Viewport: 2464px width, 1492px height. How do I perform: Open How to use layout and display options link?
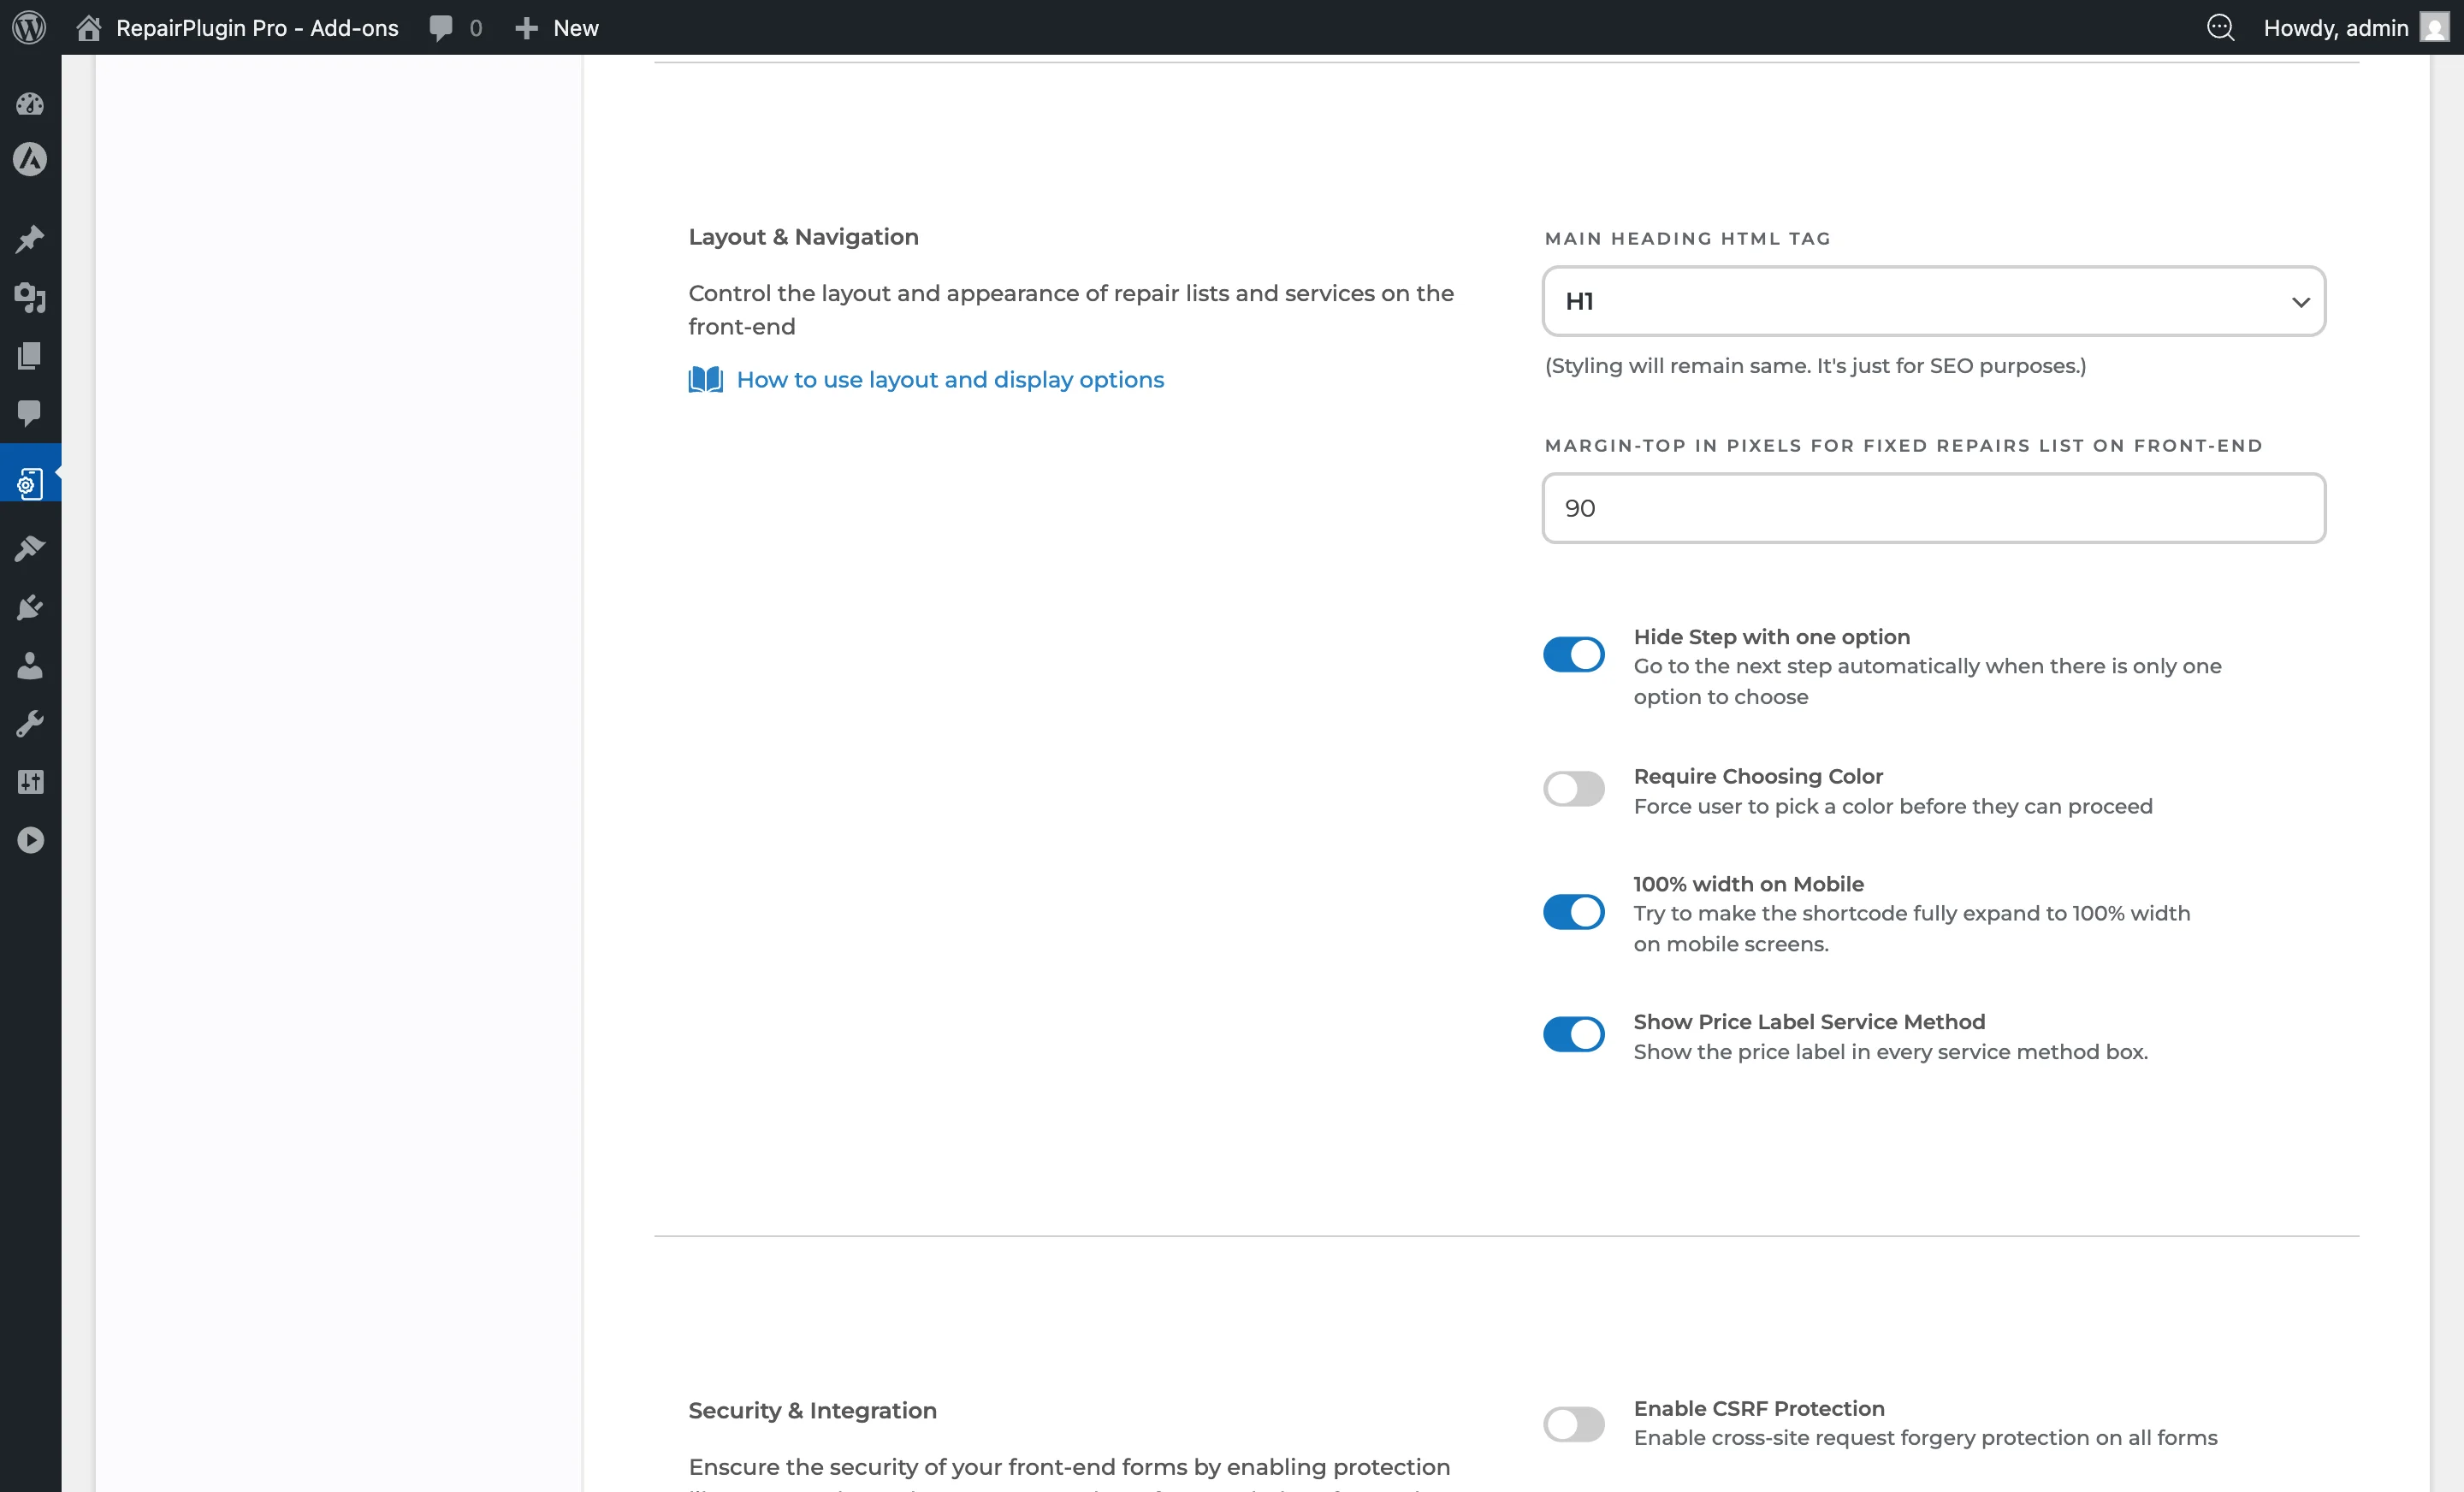click(949, 380)
